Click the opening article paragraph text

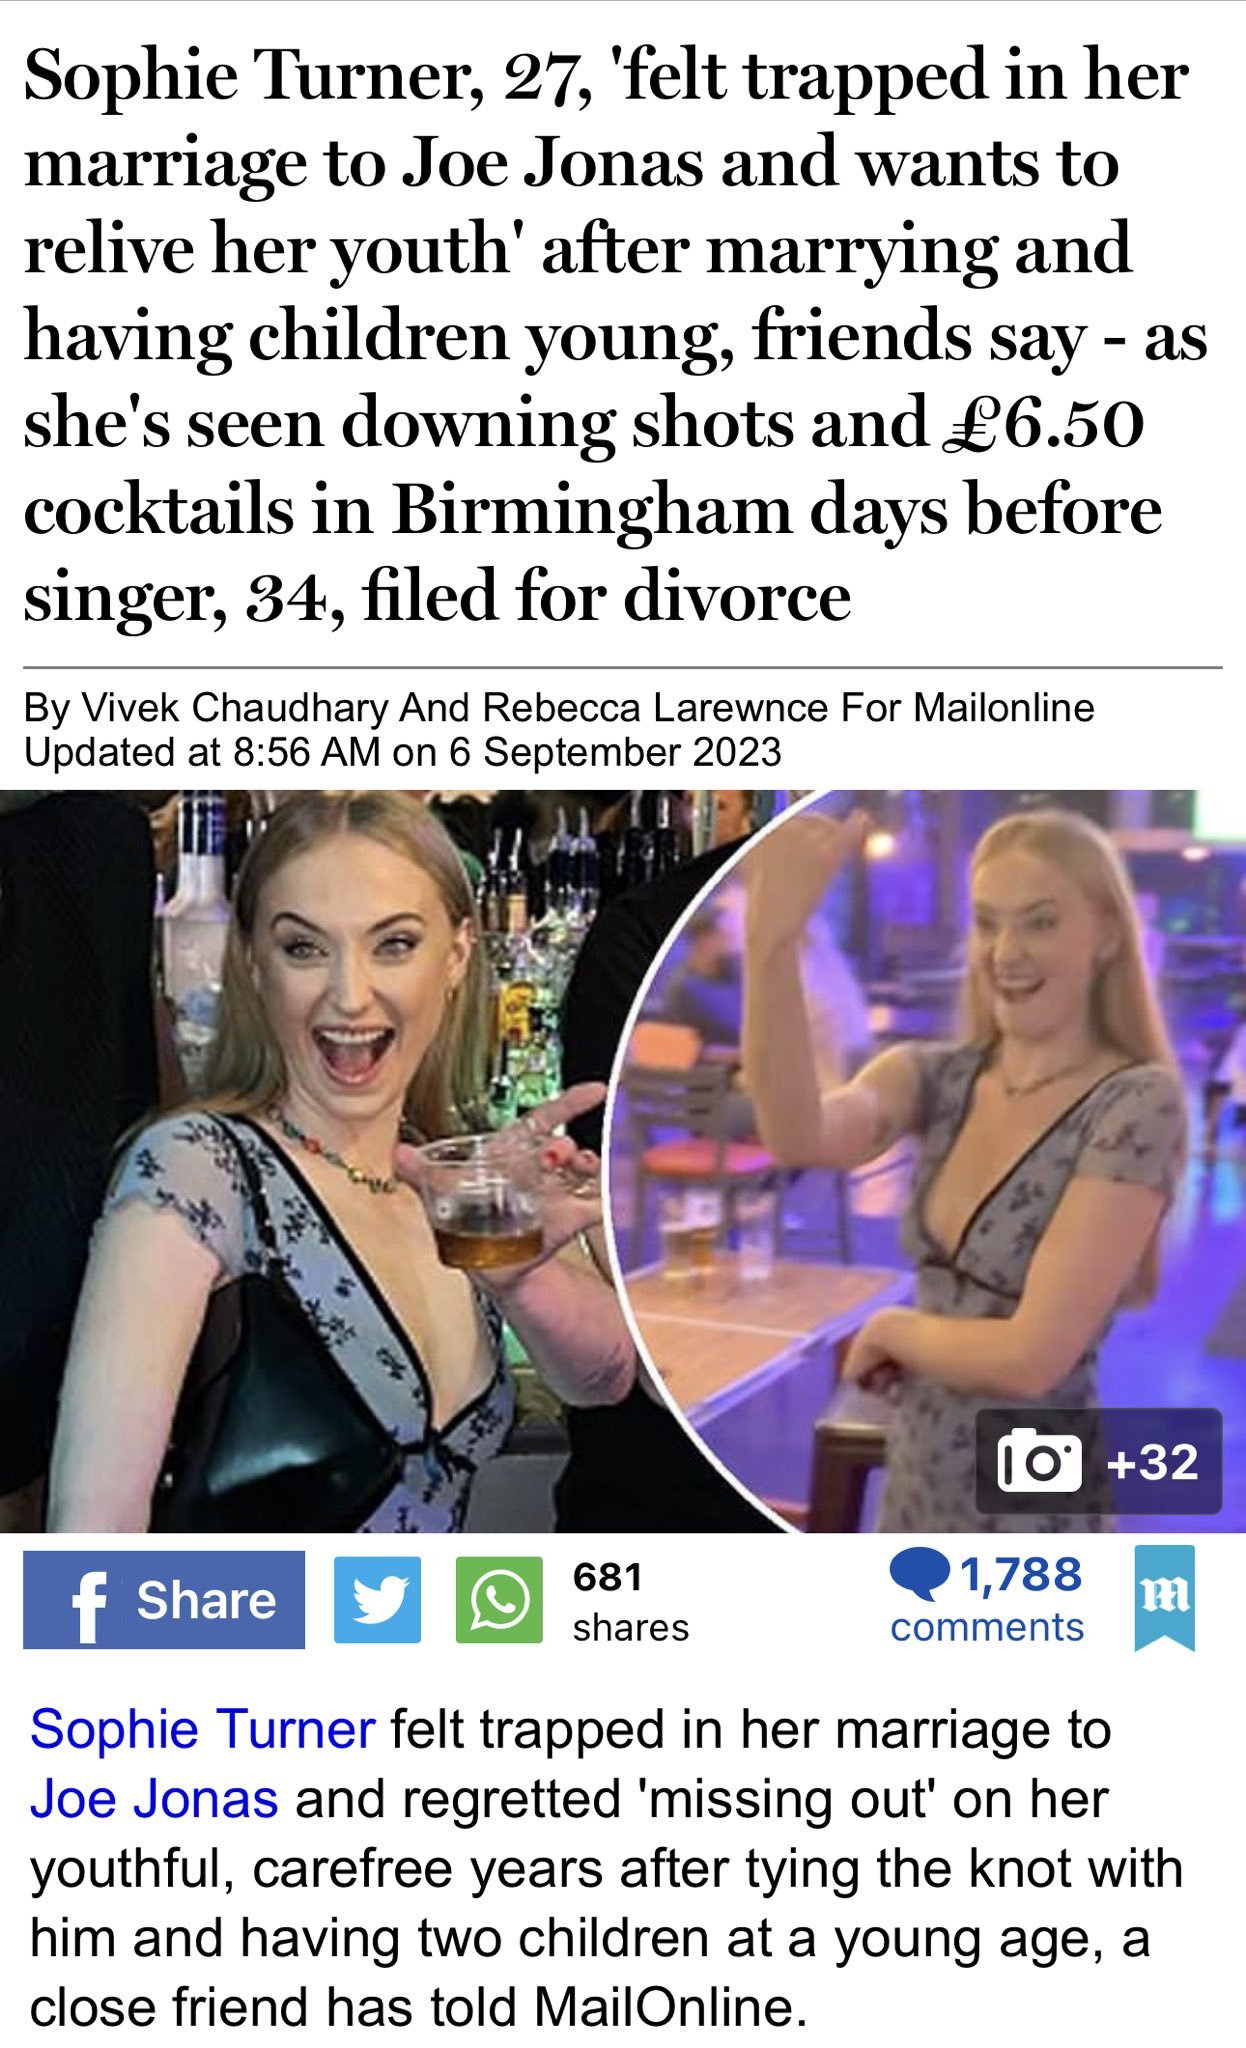click(606, 1868)
